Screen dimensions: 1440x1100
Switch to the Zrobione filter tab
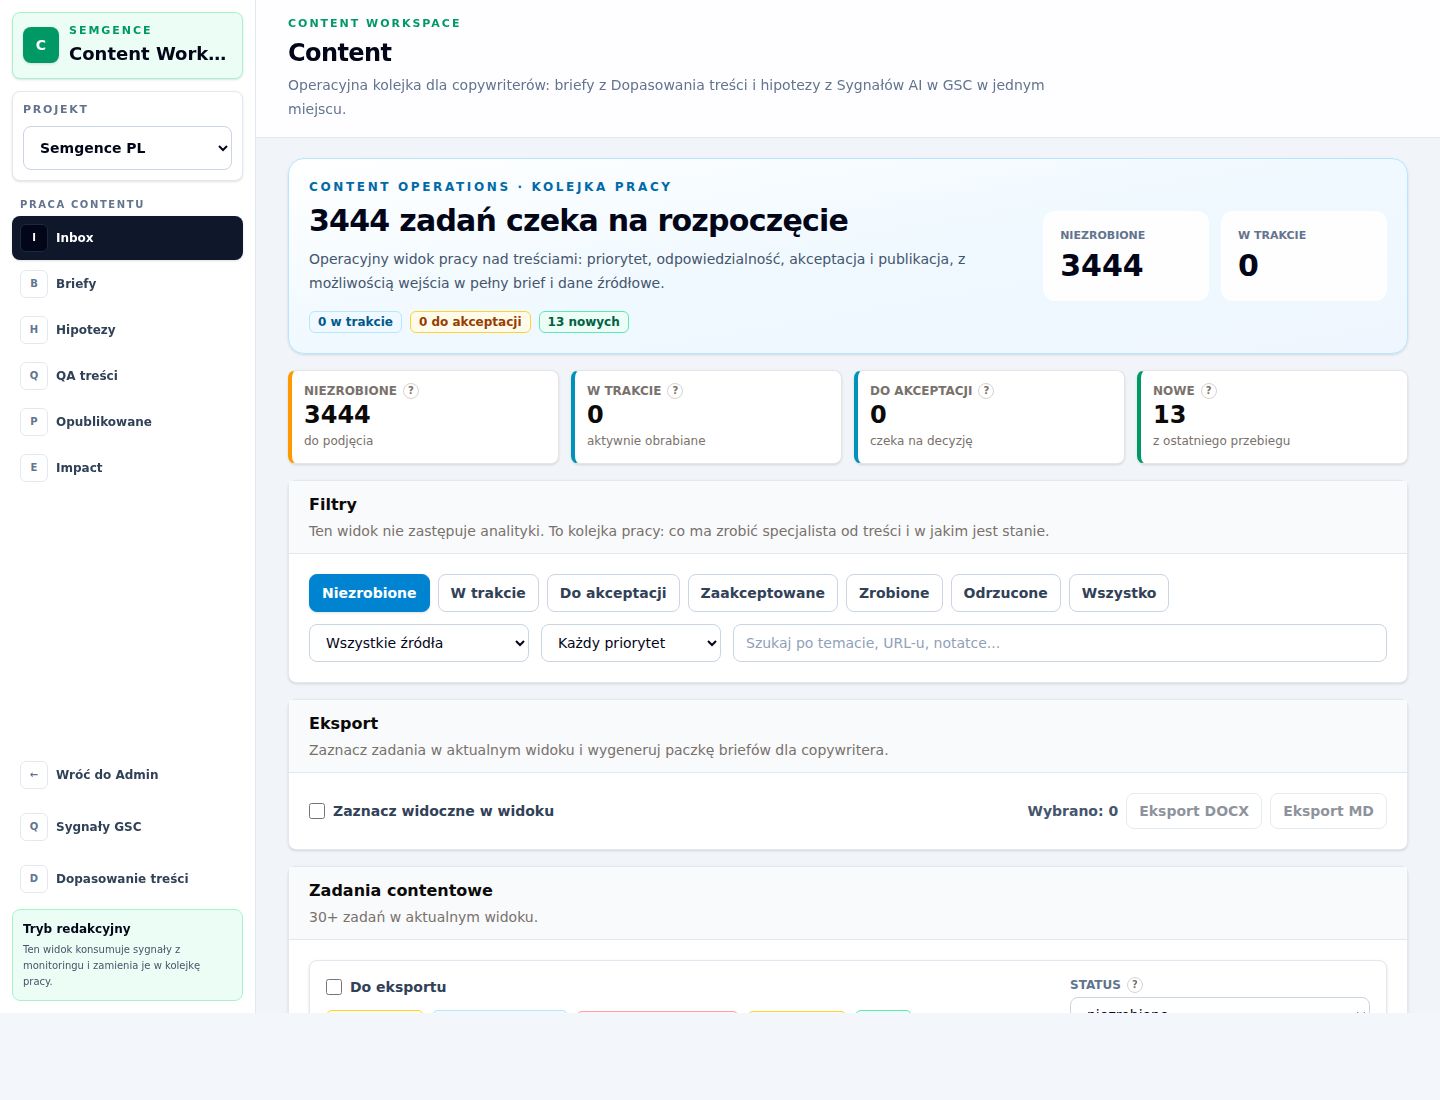pos(894,593)
